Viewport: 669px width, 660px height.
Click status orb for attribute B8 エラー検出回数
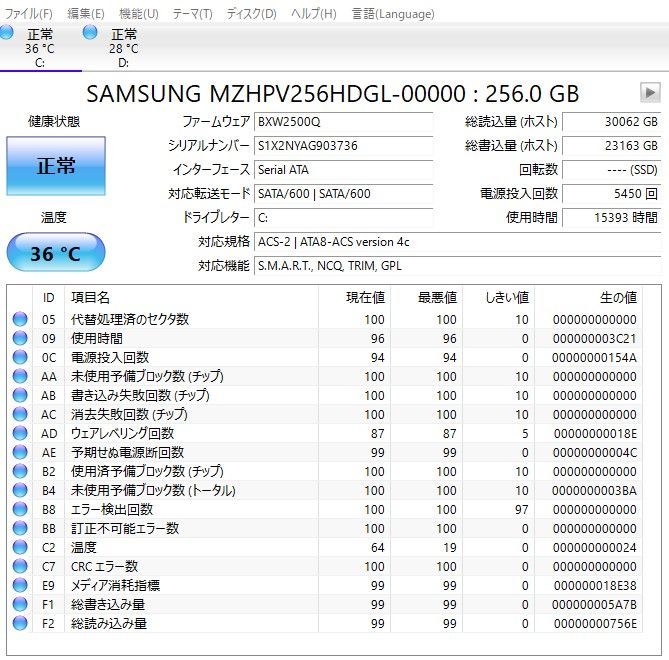(x=20, y=509)
